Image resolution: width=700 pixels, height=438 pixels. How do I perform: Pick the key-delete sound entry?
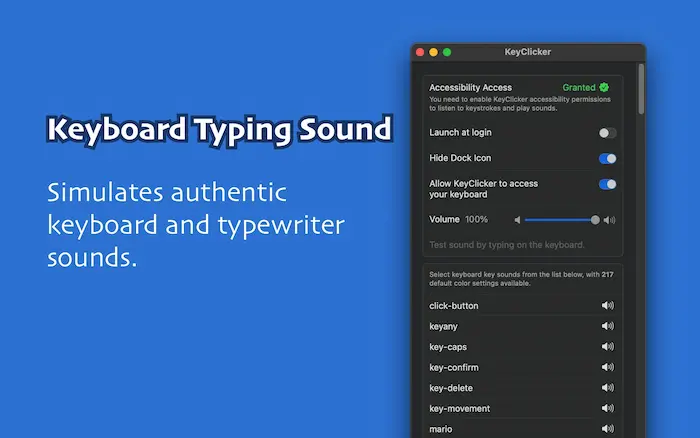[451, 388]
